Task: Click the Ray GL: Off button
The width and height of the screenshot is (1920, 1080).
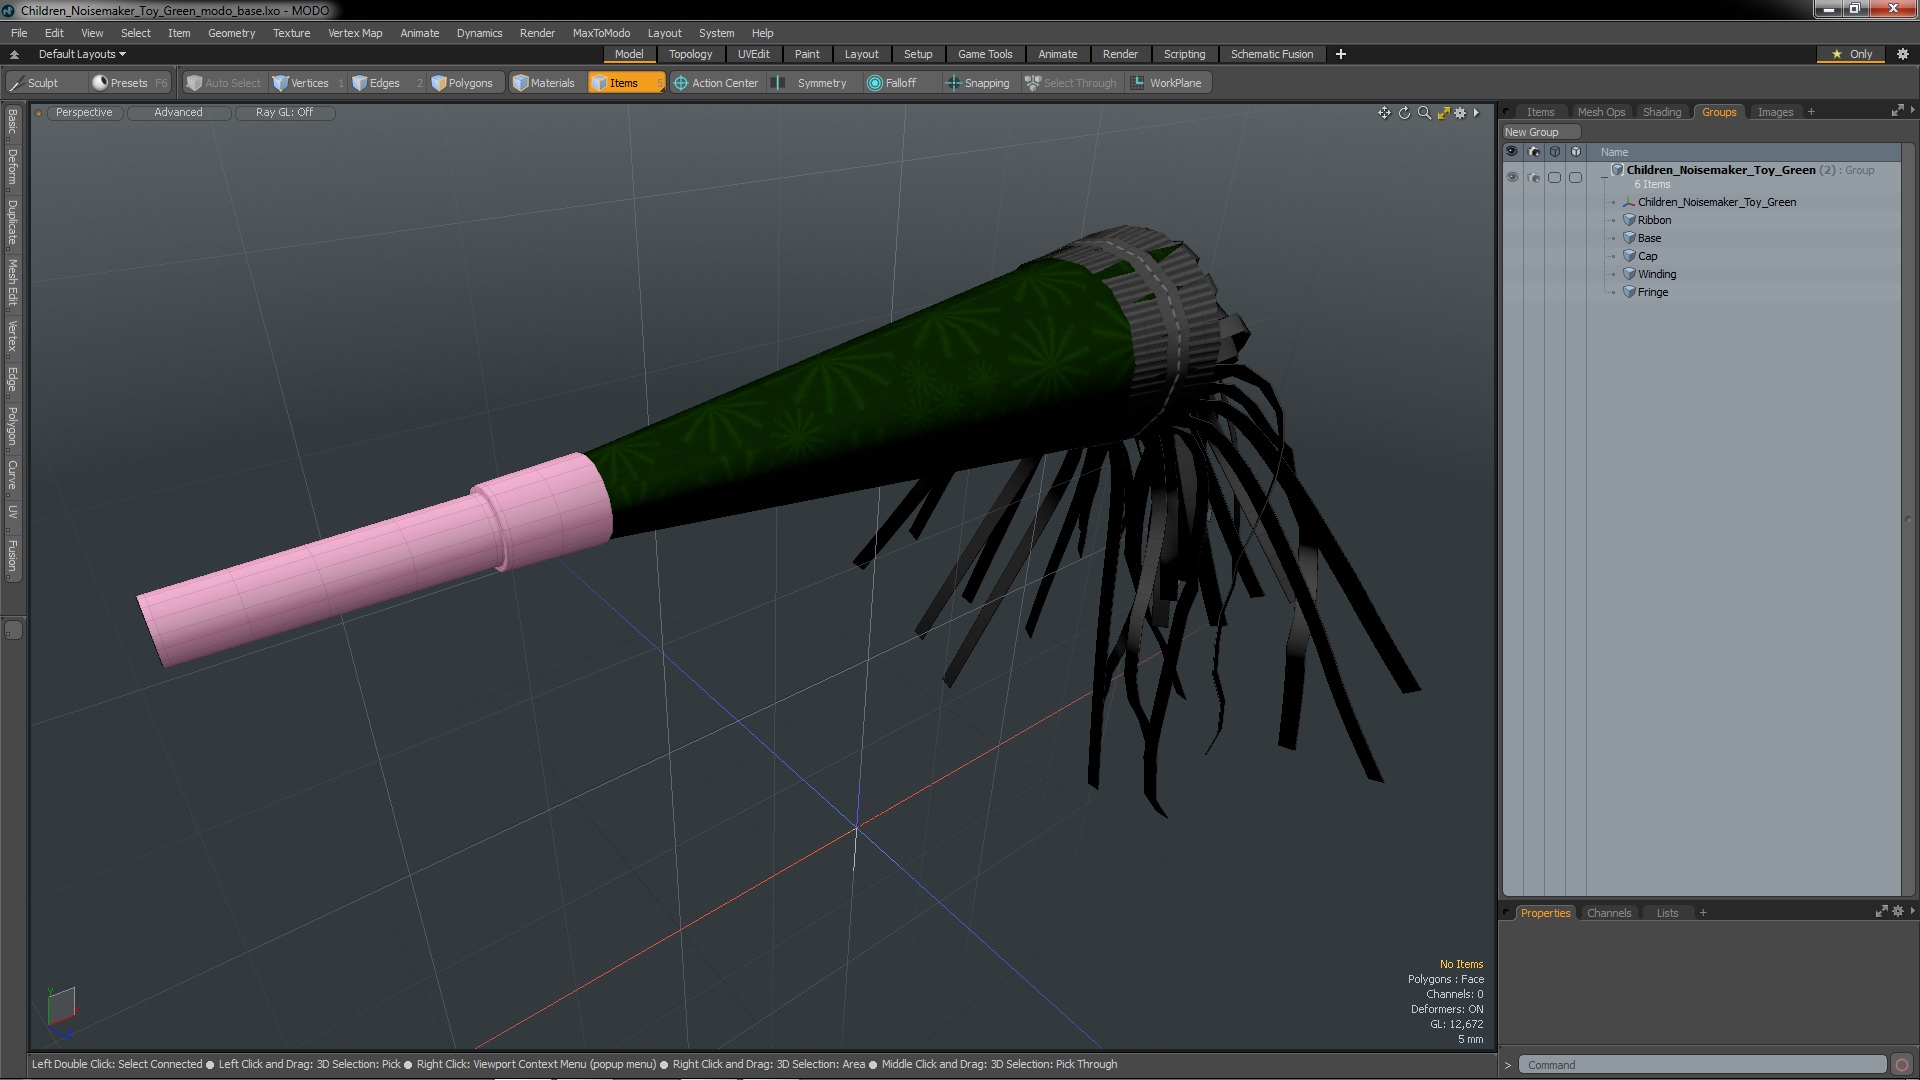Action: point(284,112)
